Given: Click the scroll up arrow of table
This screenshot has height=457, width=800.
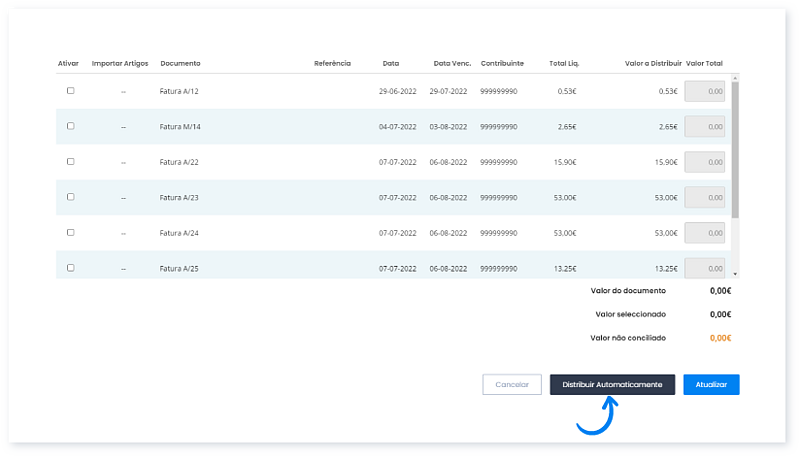Looking at the screenshot, I should tap(735, 77).
